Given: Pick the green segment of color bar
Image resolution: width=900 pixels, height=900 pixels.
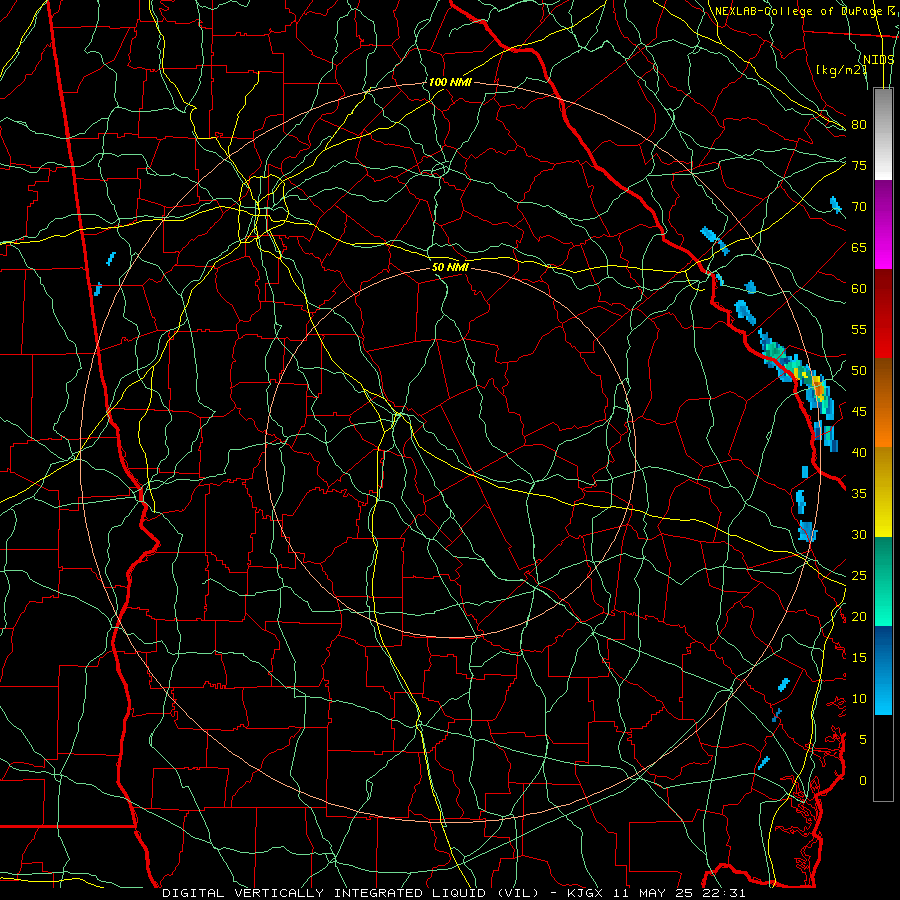Looking at the screenshot, I should pyautogui.click(x=883, y=581).
